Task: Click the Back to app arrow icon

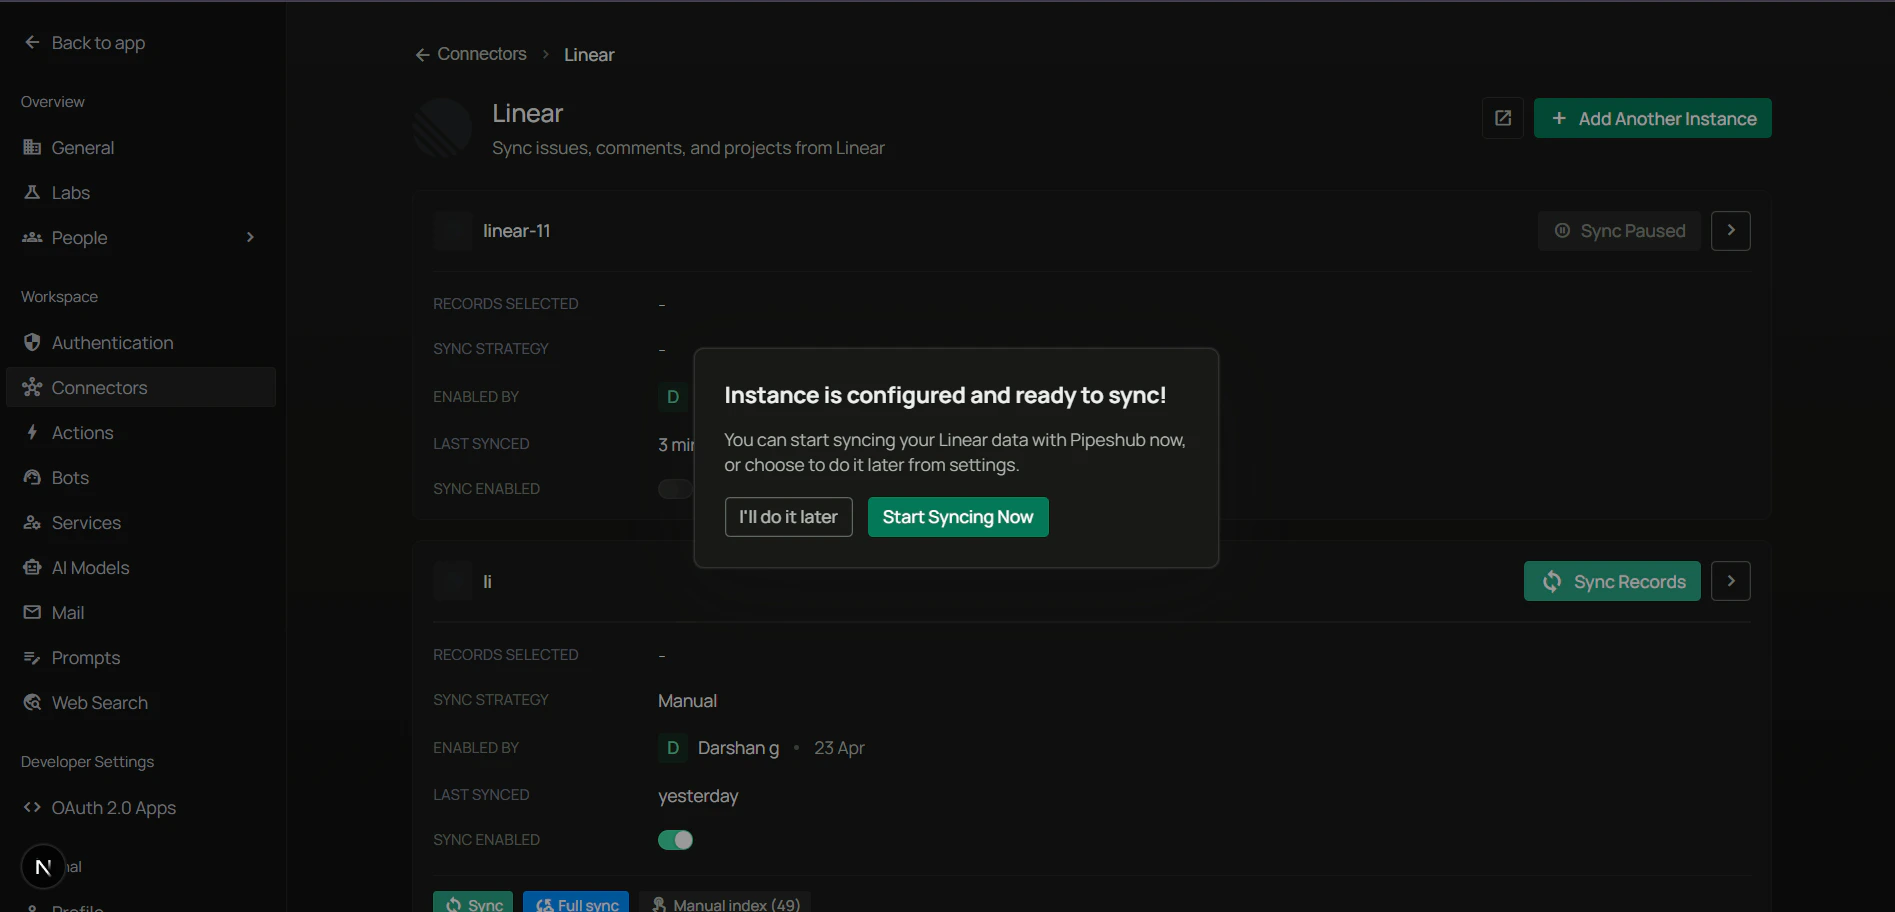Action: 32,42
